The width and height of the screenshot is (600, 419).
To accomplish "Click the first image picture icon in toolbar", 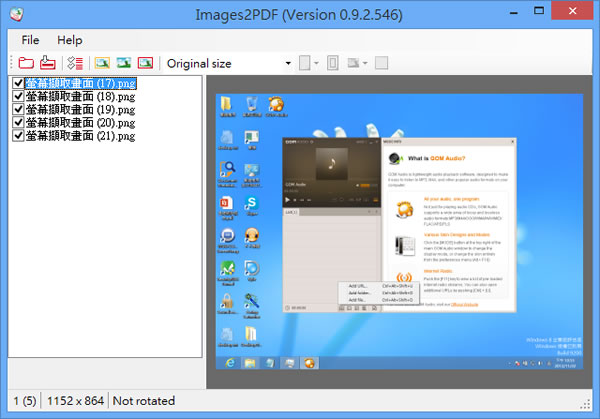I will coord(102,63).
